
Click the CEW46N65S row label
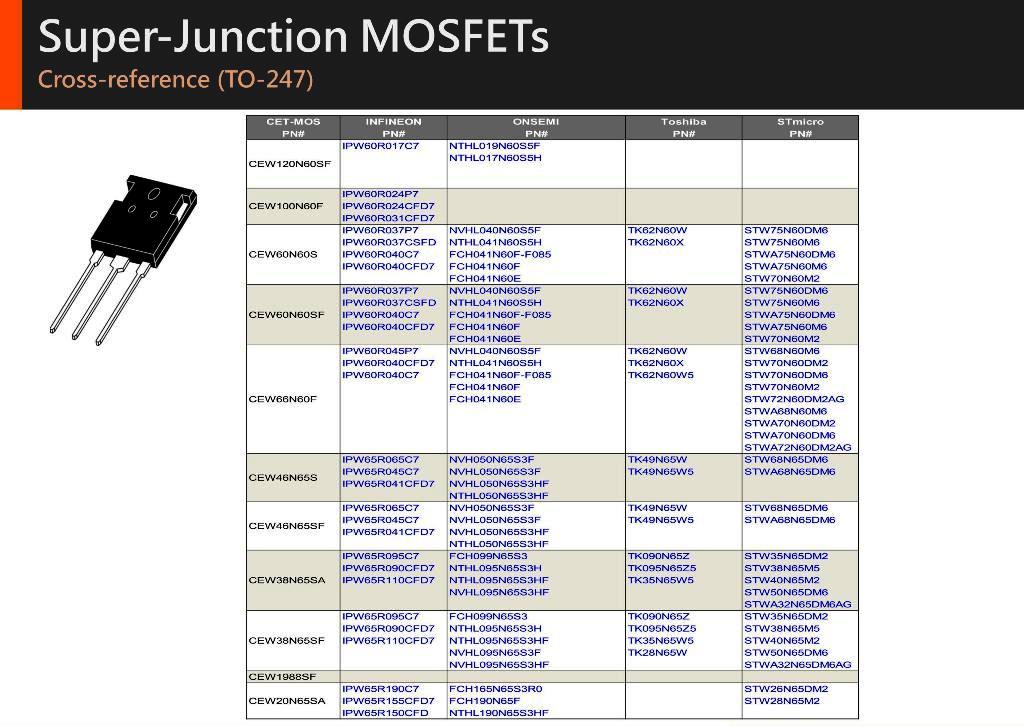(x=283, y=478)
